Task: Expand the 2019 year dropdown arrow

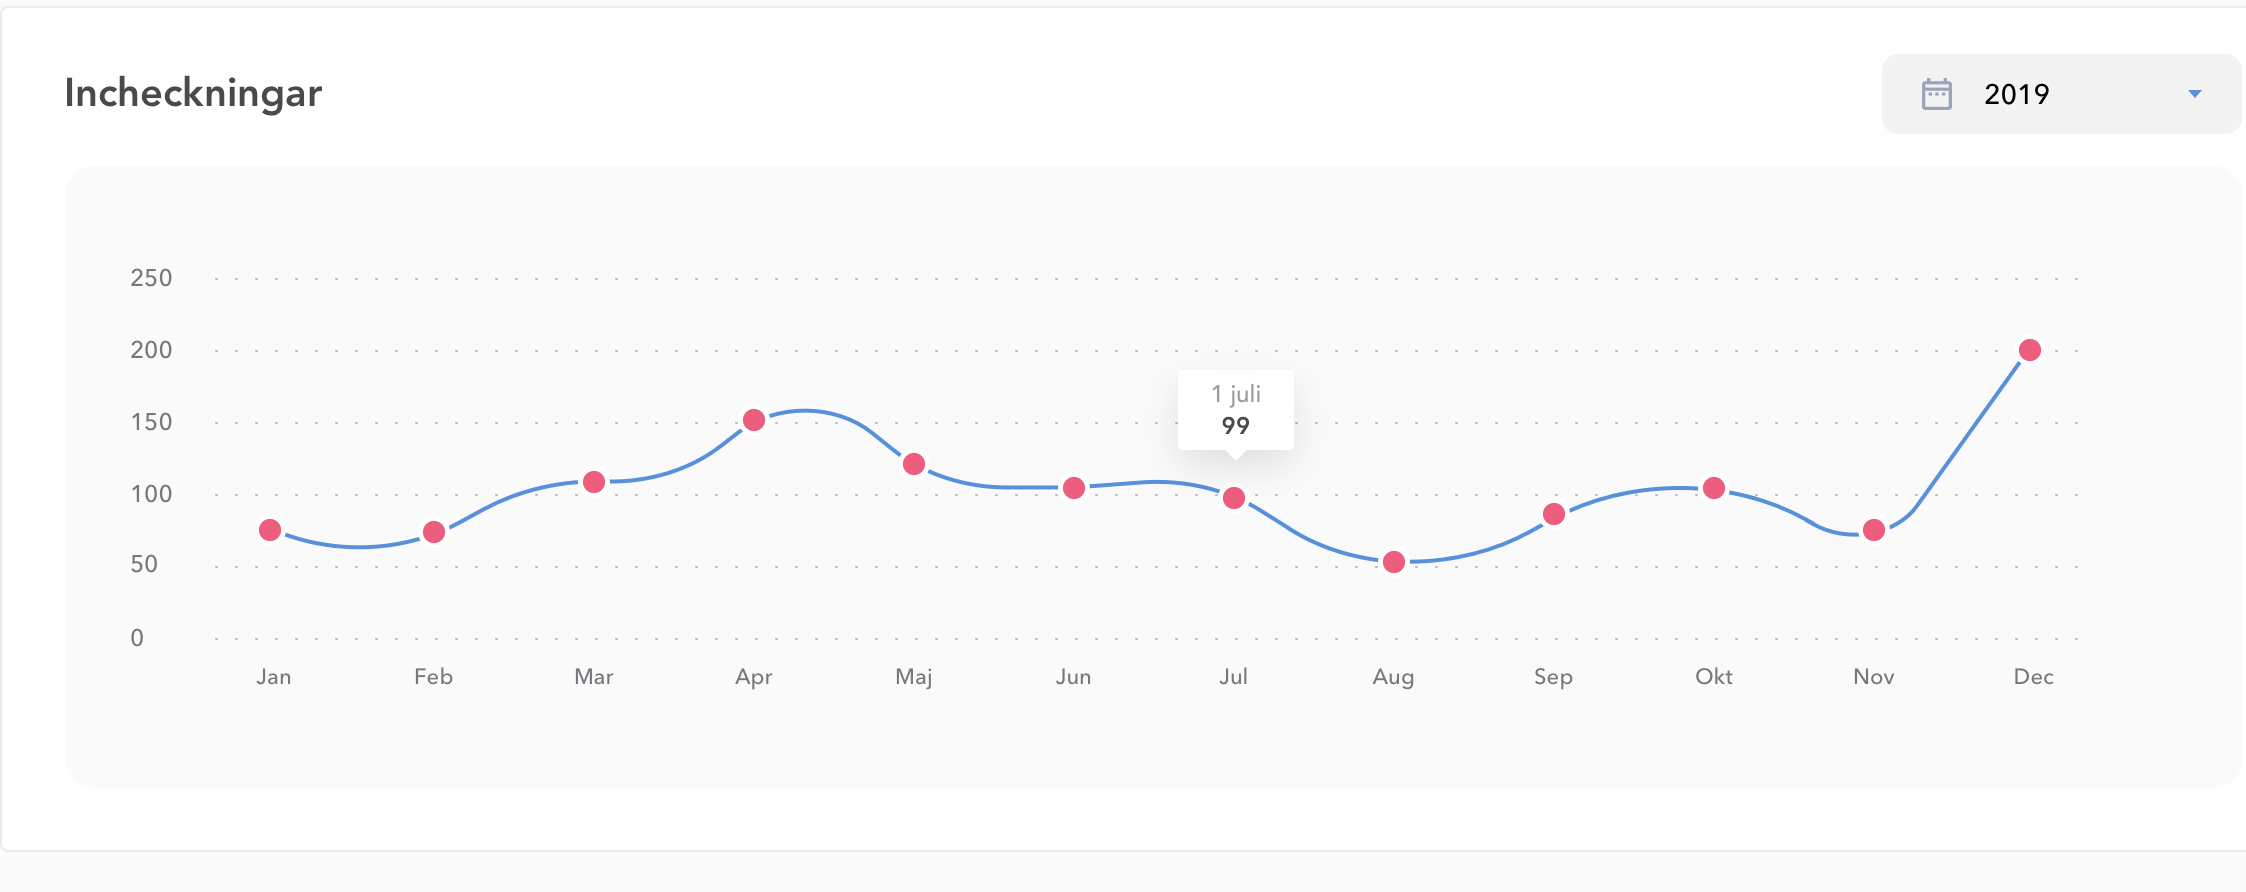Action: pyautogui.click(x=2194, y=94)
